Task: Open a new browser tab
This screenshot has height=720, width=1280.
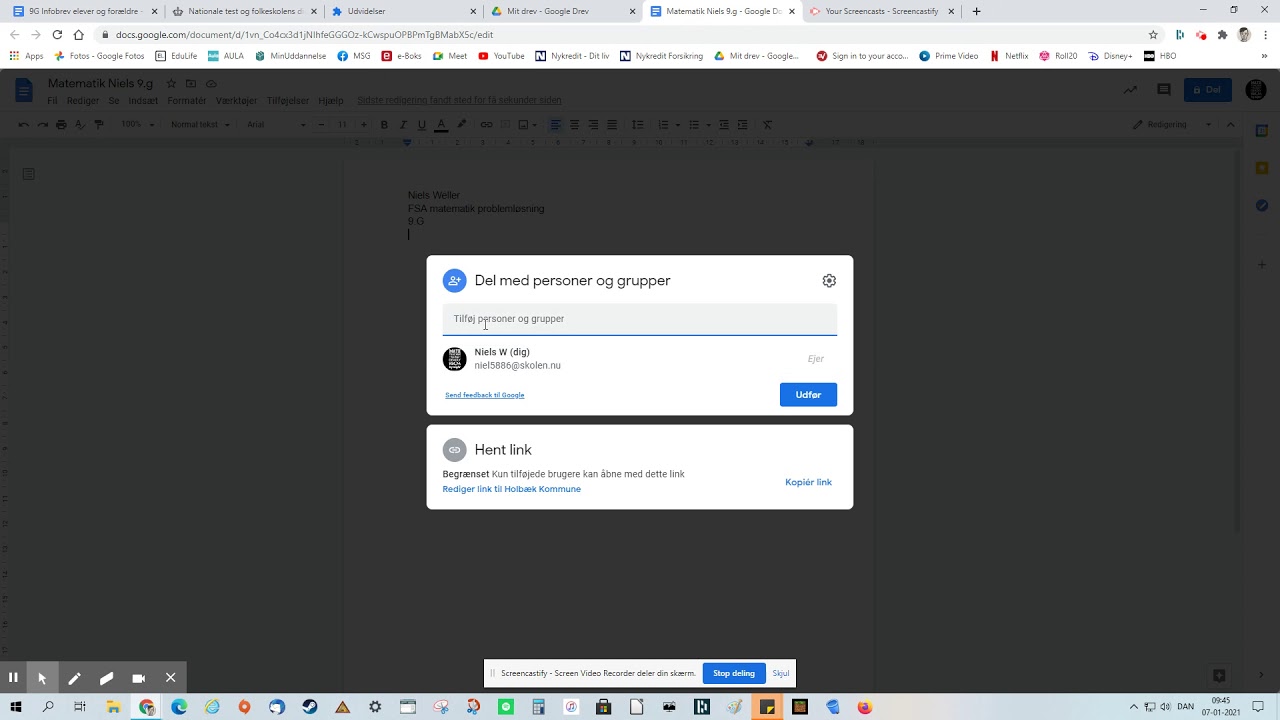Action: point(976,11)
